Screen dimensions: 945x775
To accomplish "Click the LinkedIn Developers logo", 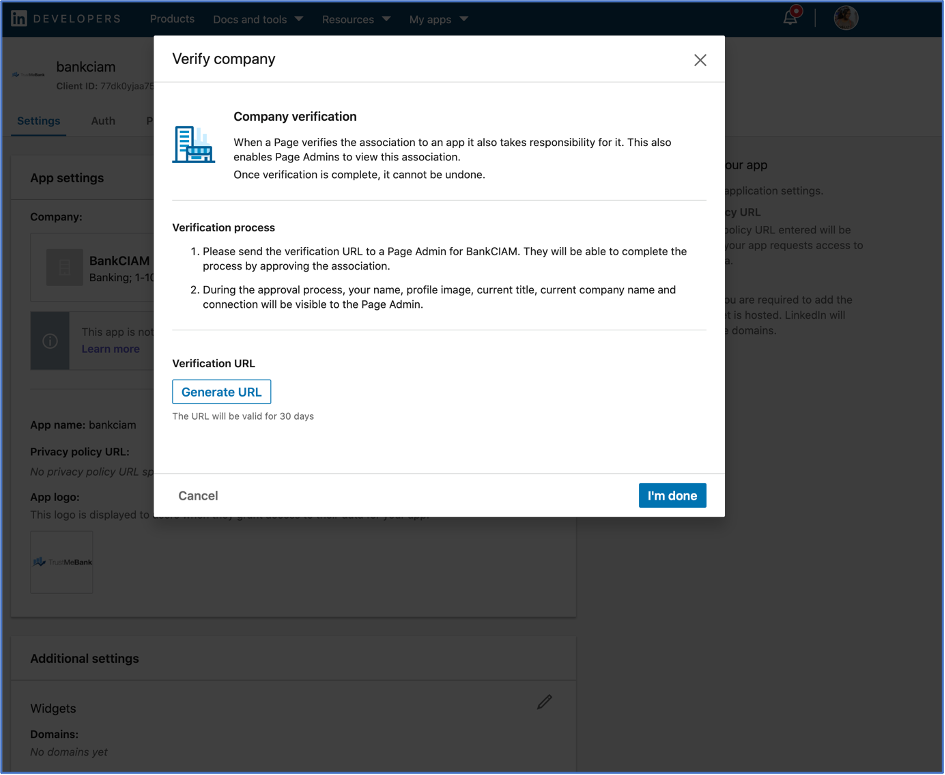I will tap(66, 19).
